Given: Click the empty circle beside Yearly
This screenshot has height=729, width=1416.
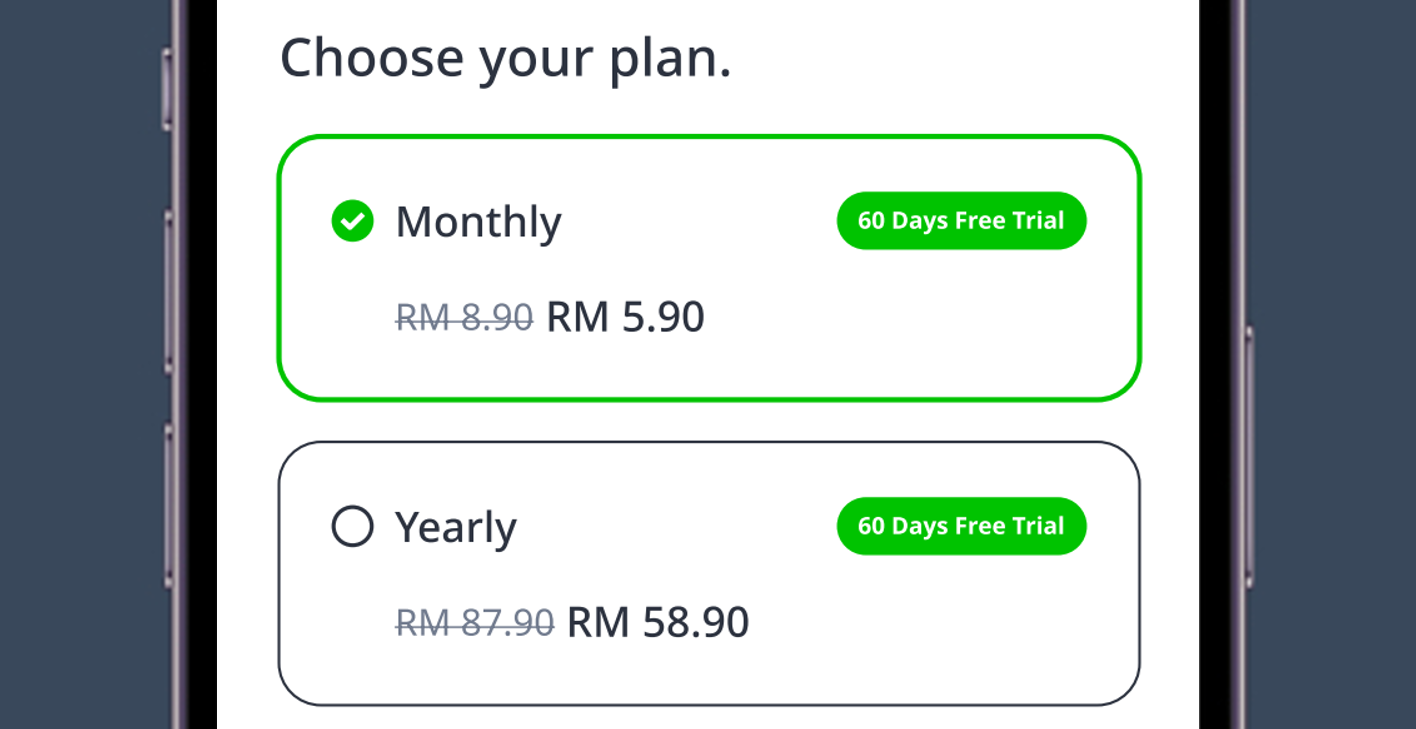Looking at the screenshot, I should (x=352, y=526).
